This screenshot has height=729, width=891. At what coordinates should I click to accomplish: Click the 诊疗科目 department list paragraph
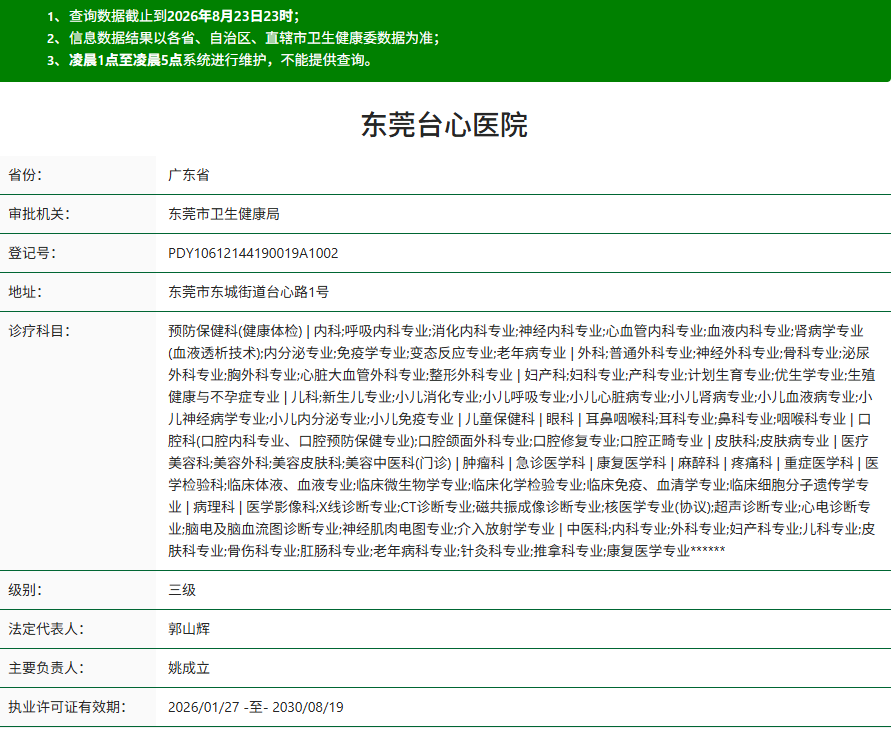click(523, 441)
